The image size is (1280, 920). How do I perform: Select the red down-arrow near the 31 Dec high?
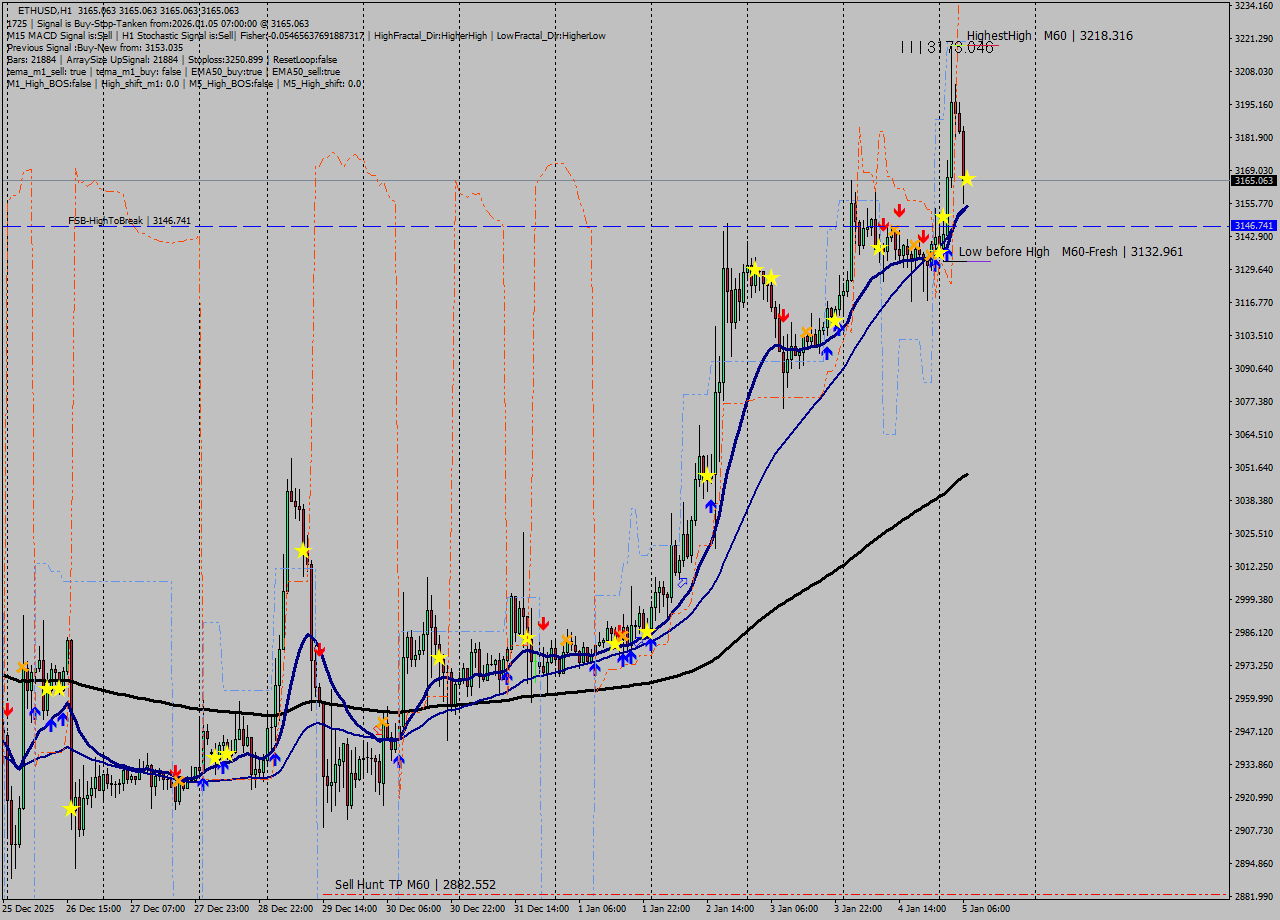(543, 622)
